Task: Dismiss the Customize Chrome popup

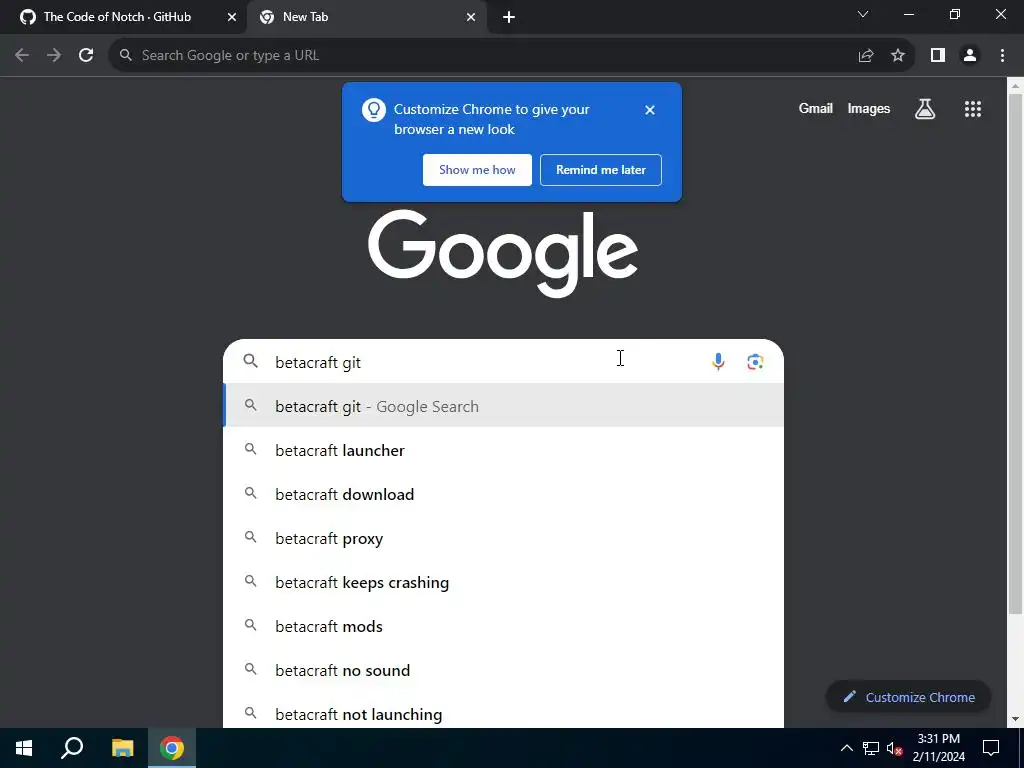Action: (x=650, y=110)
